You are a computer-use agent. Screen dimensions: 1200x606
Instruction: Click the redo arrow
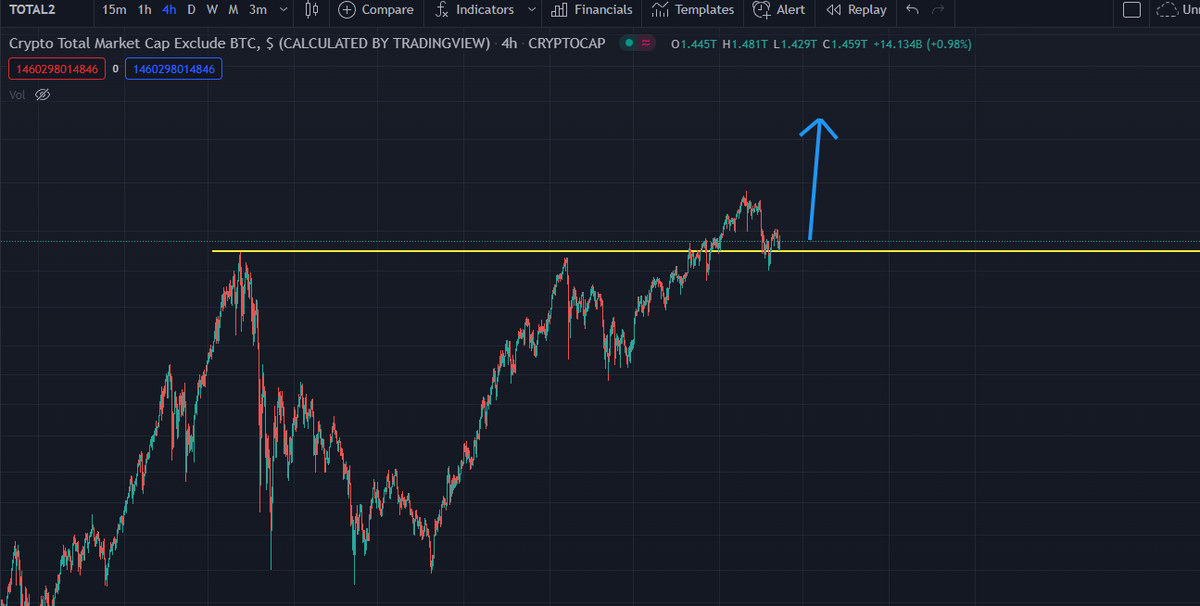(x=937, y=10)
